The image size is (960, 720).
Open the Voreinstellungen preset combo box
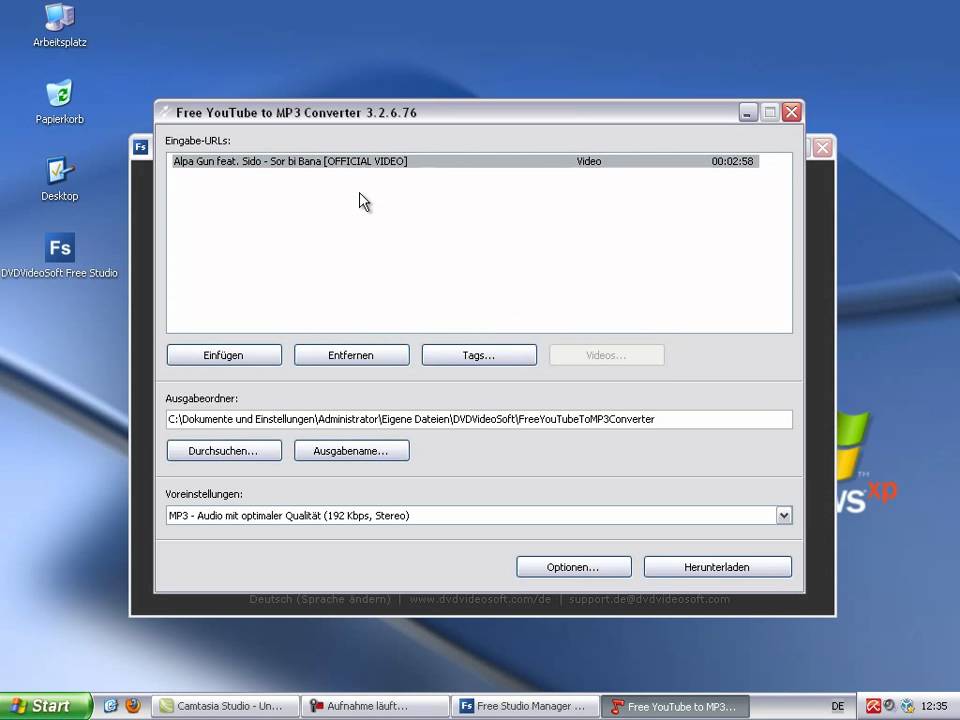[x=479, y=516]
